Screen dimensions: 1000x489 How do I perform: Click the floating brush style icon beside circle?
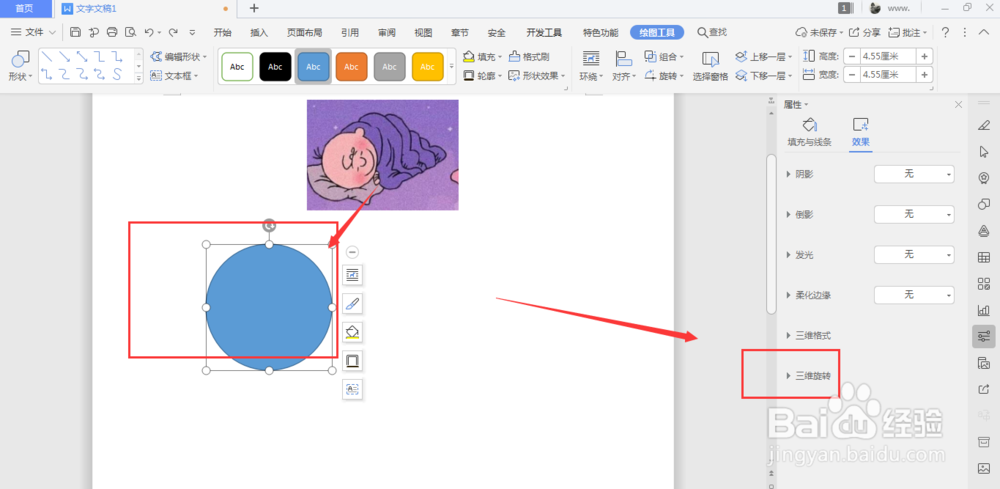coord(352,303)
